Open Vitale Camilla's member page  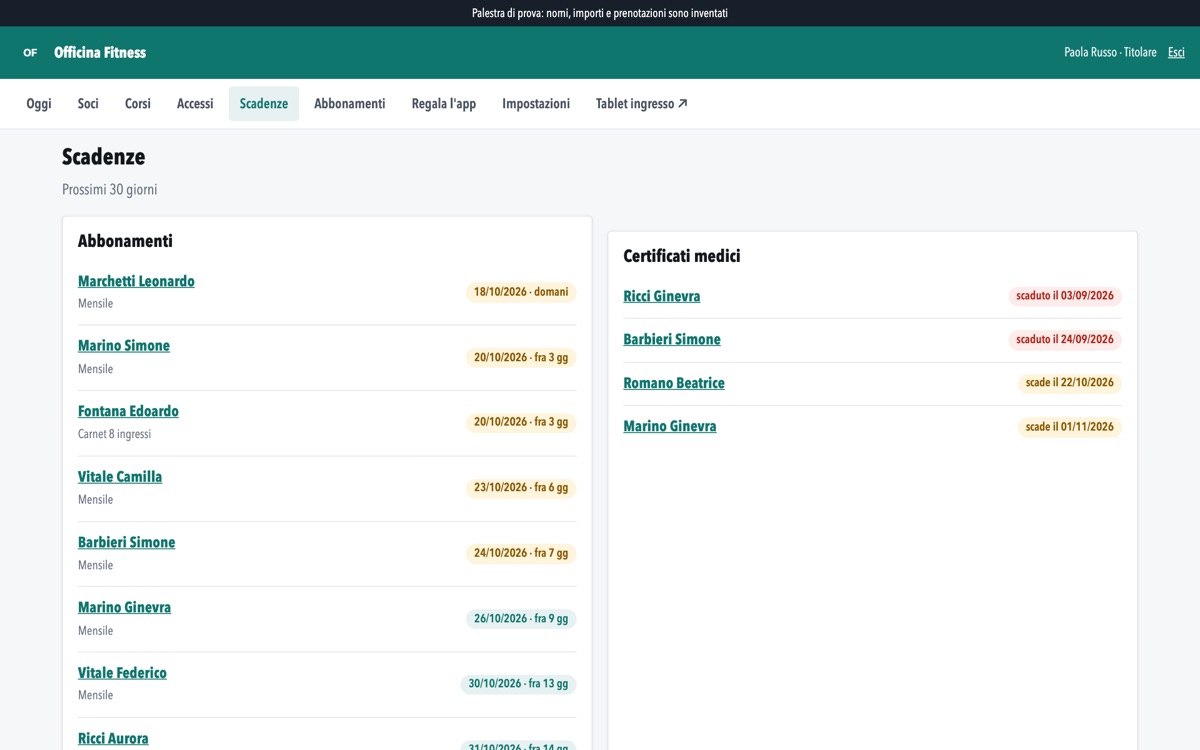coord(120,477)
